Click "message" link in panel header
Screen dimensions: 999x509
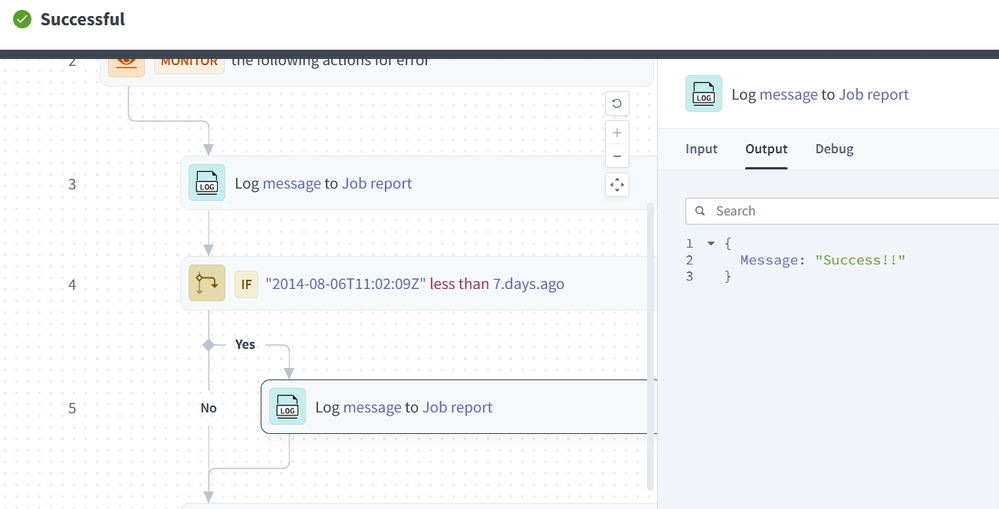pos(789,94)
